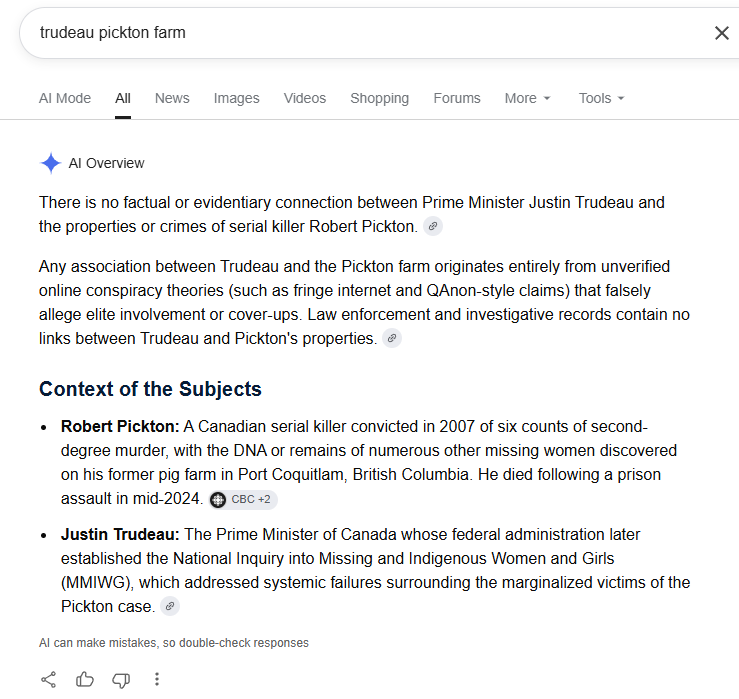This screenshot has height=699, width=739.
Task: Open the CBC +2 sources chip
Action: 243,499
